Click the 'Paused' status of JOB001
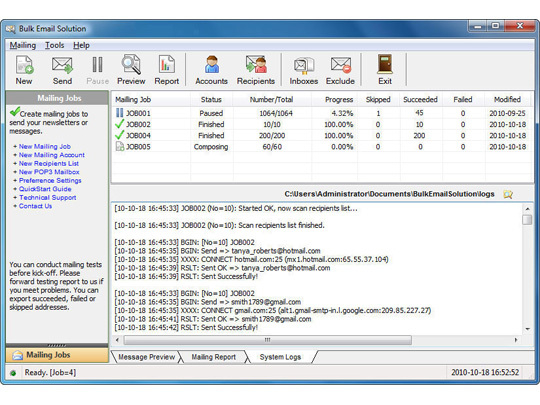Image resolution: width=540 pixels, height=405 pixels. 211,113
